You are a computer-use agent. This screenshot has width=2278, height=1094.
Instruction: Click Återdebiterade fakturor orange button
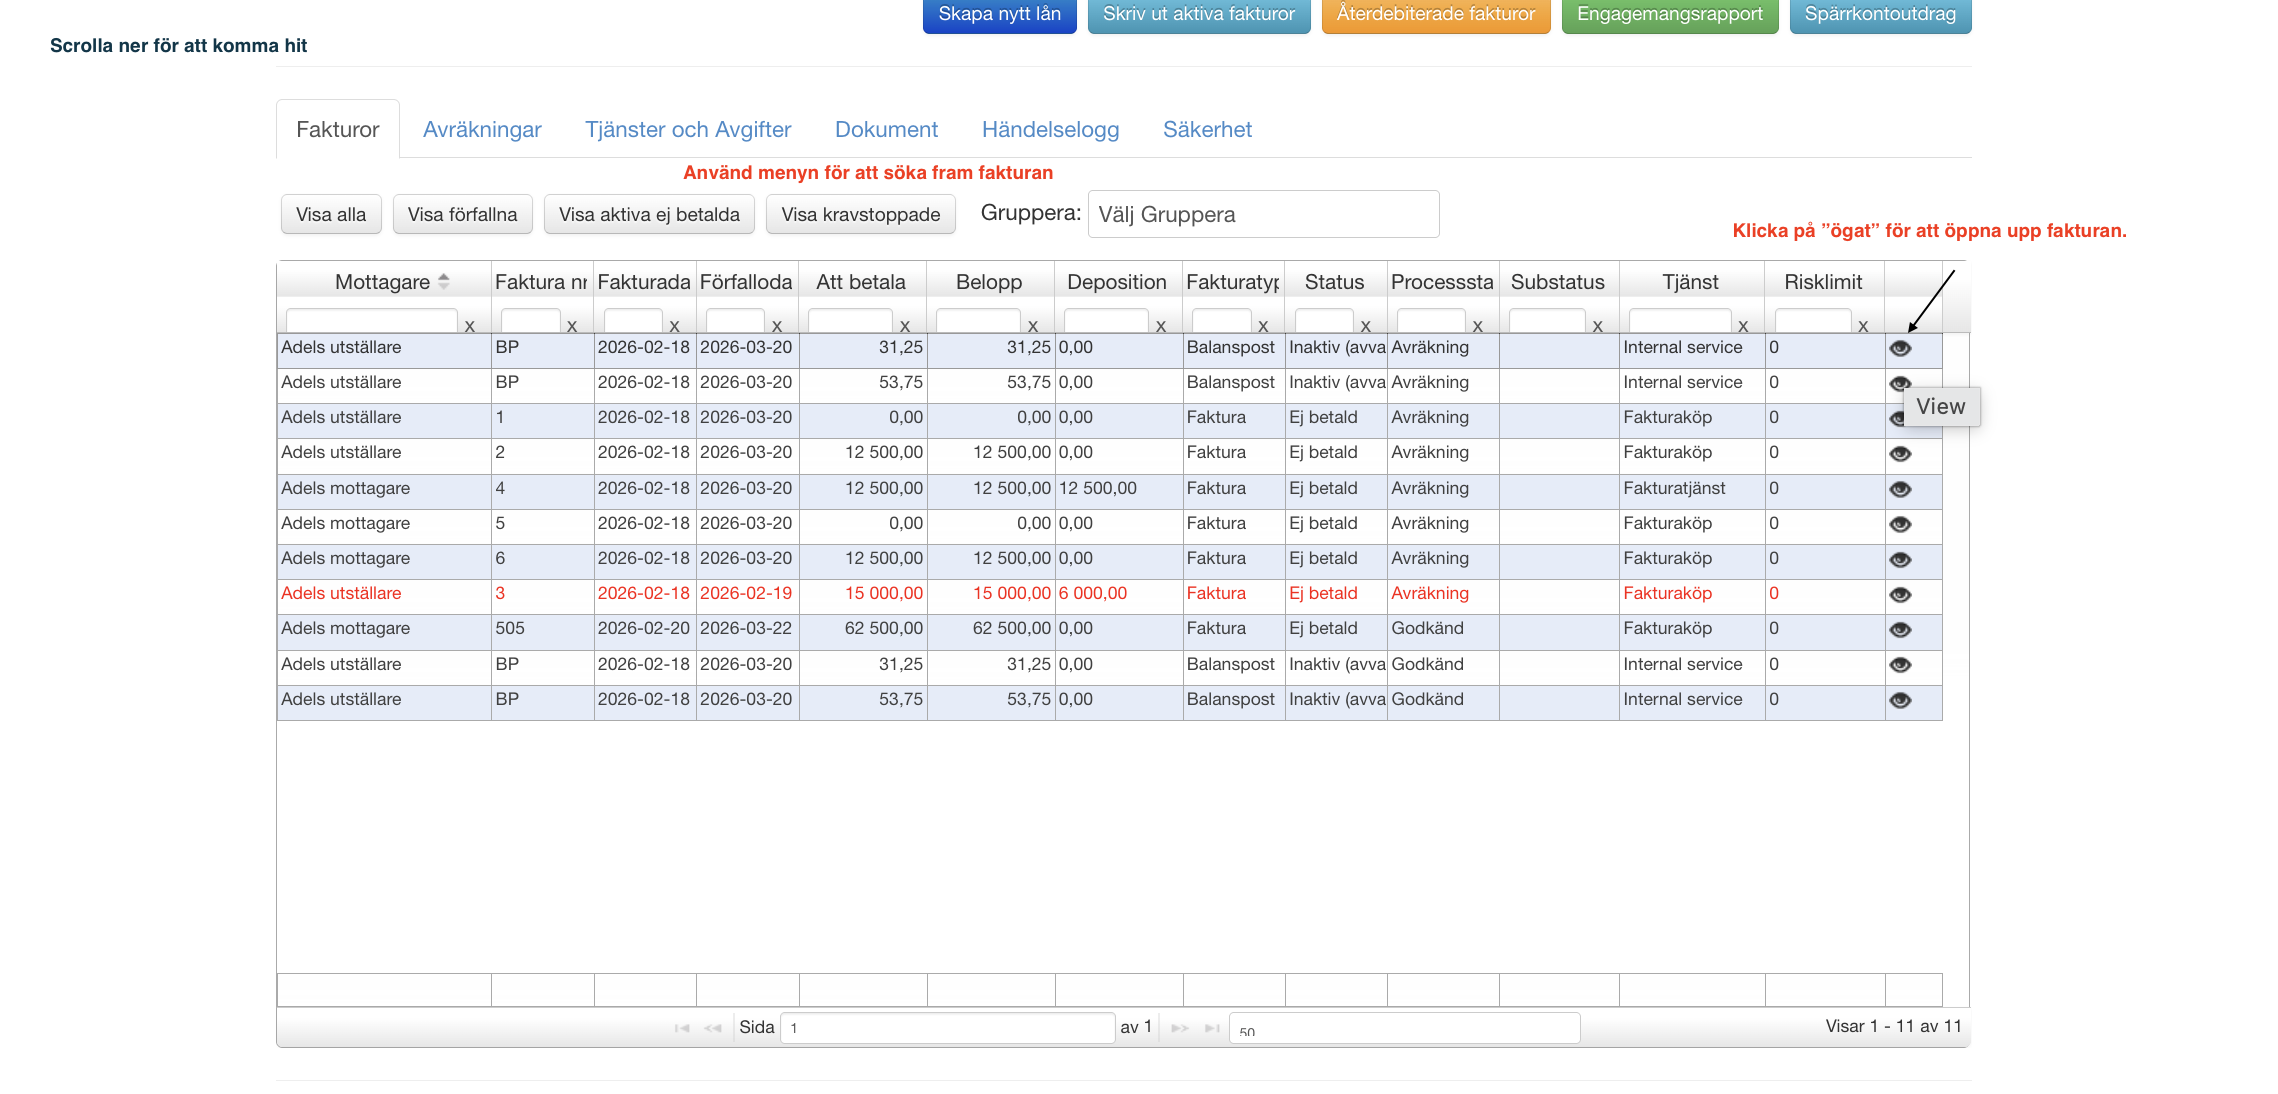click(x=1435, y=15)
